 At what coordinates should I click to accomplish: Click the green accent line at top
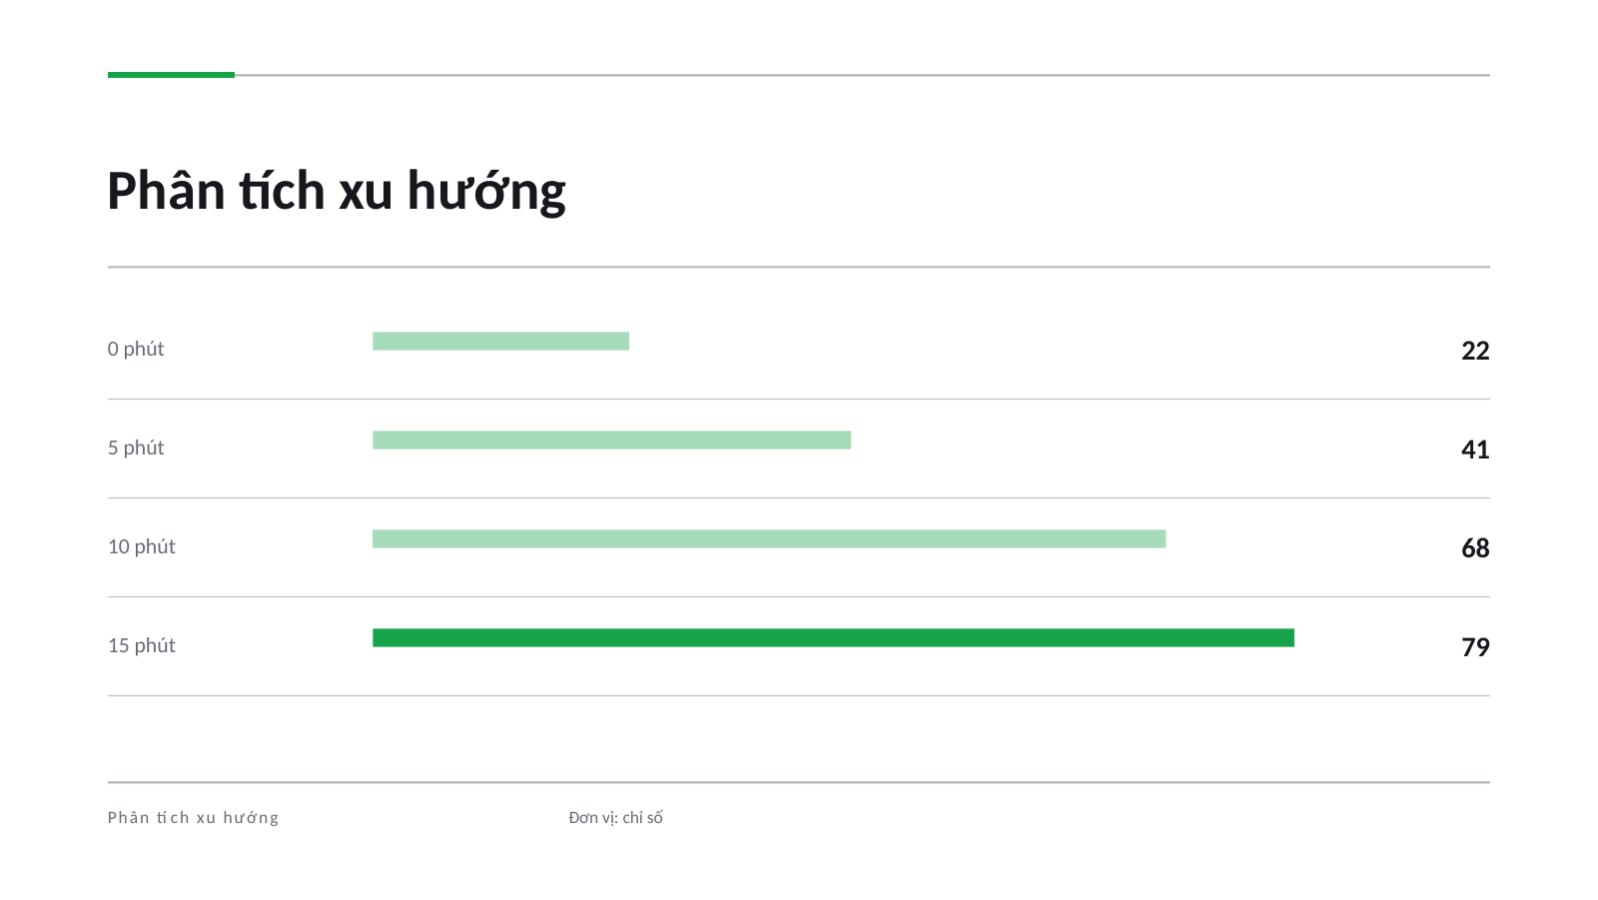click(x=171, y=75)
